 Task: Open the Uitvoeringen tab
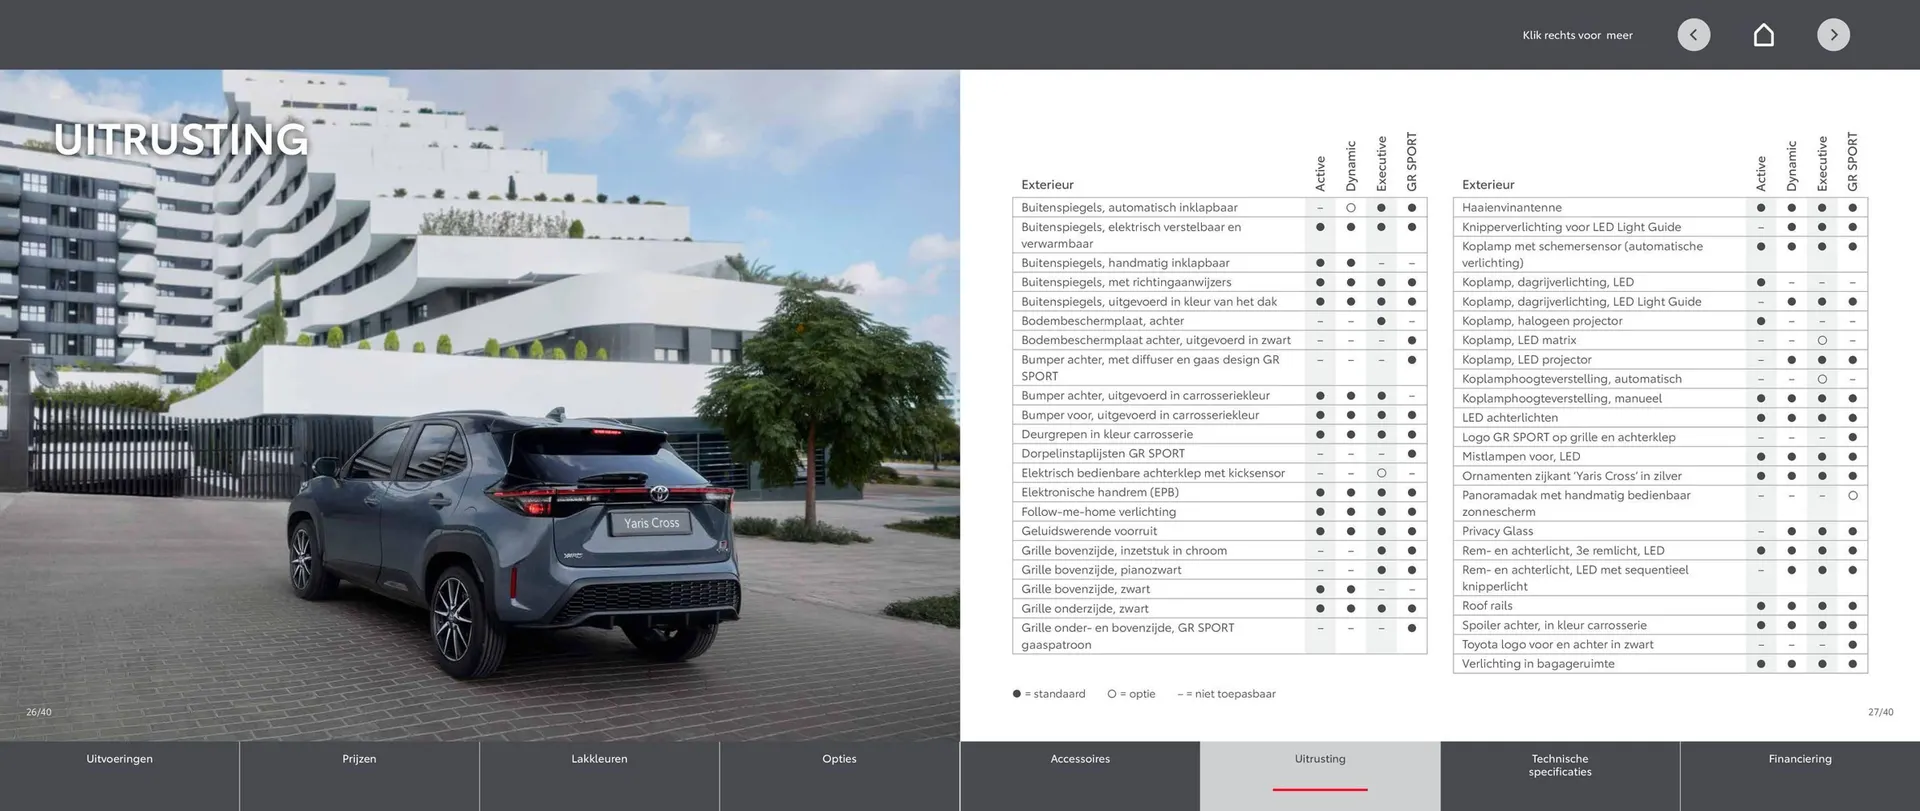point(119,776)
